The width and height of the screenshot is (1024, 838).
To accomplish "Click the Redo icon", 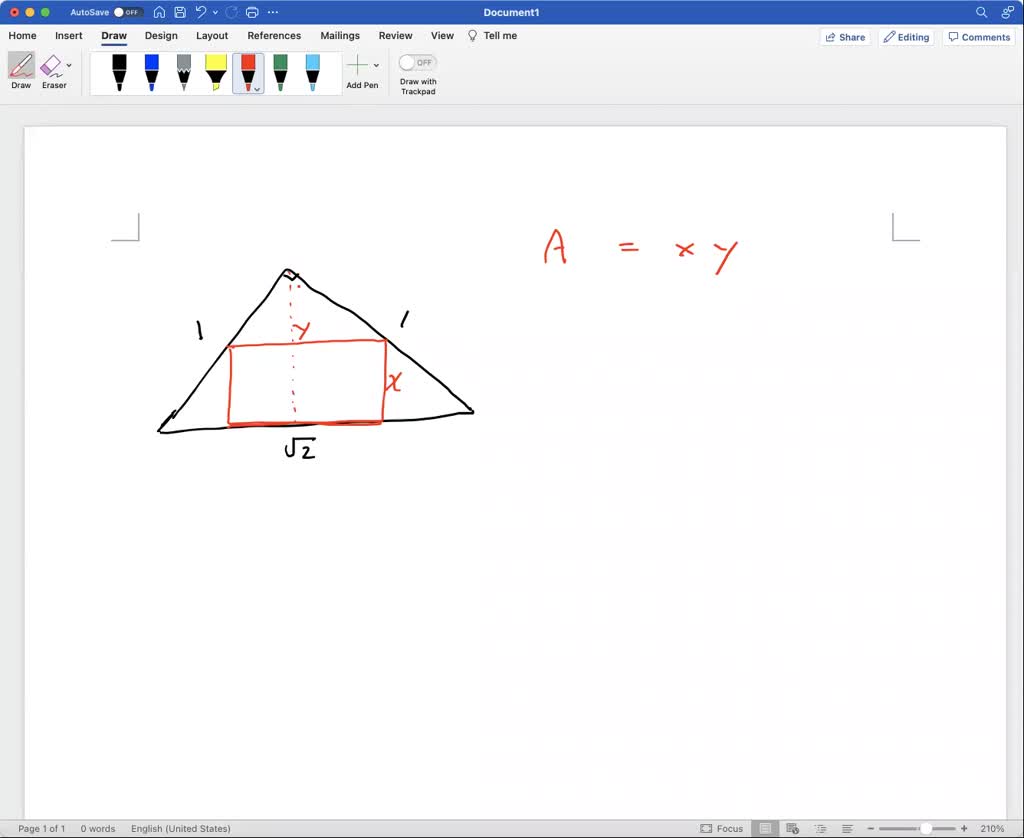I will [x=231, y=12].
